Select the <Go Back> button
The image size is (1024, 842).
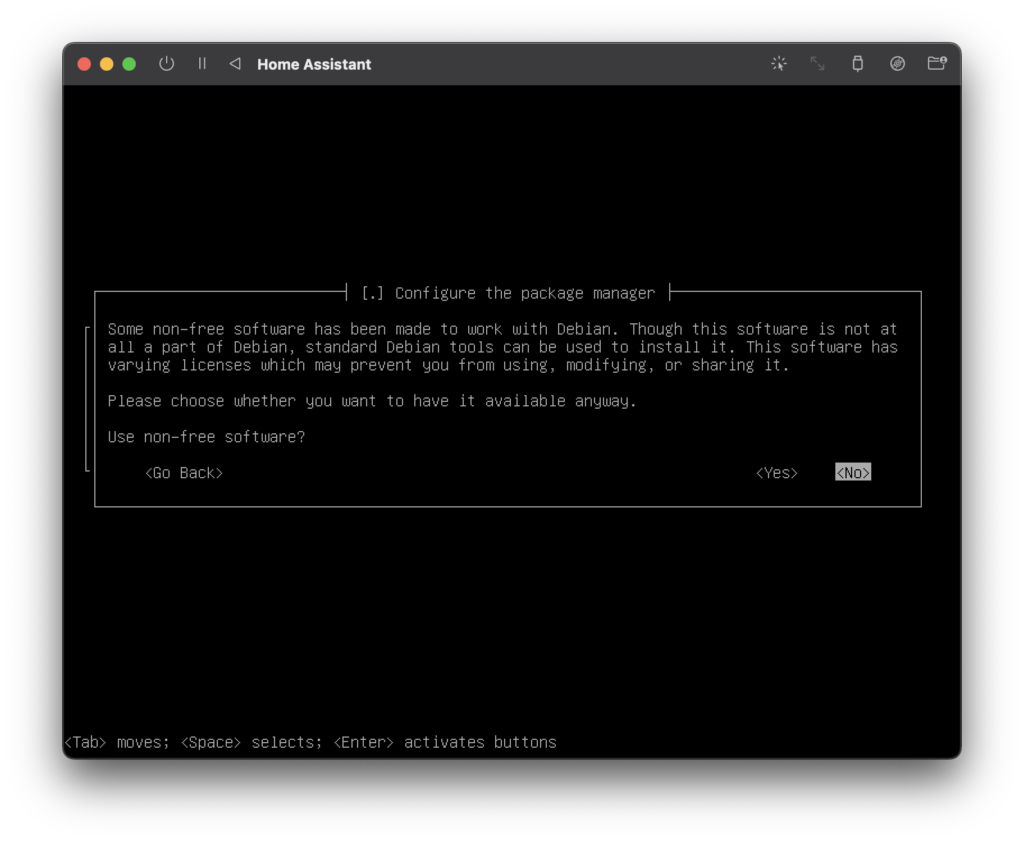tap(184, 473)
